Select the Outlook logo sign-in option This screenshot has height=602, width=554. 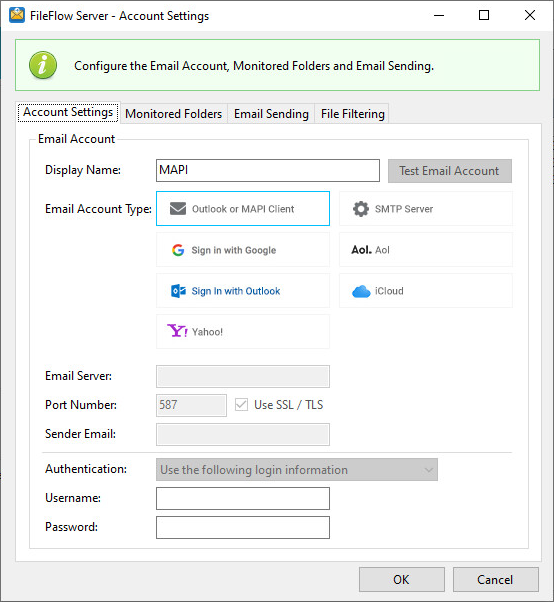pos(178,291)
